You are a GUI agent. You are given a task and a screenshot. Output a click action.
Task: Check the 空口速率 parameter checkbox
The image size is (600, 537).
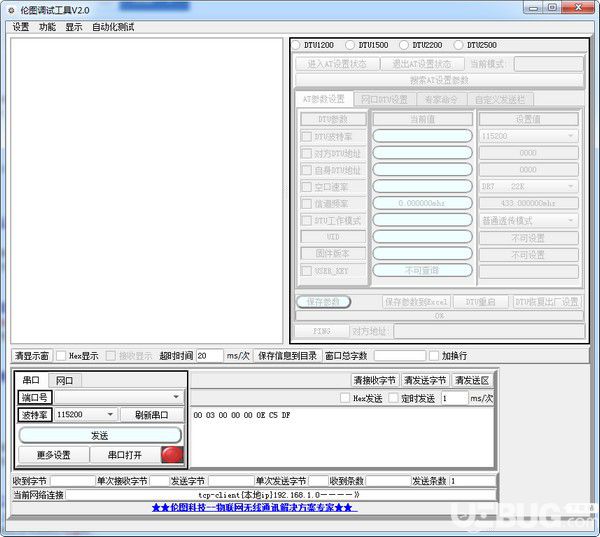pyautogui.click(x=307, y=187)
